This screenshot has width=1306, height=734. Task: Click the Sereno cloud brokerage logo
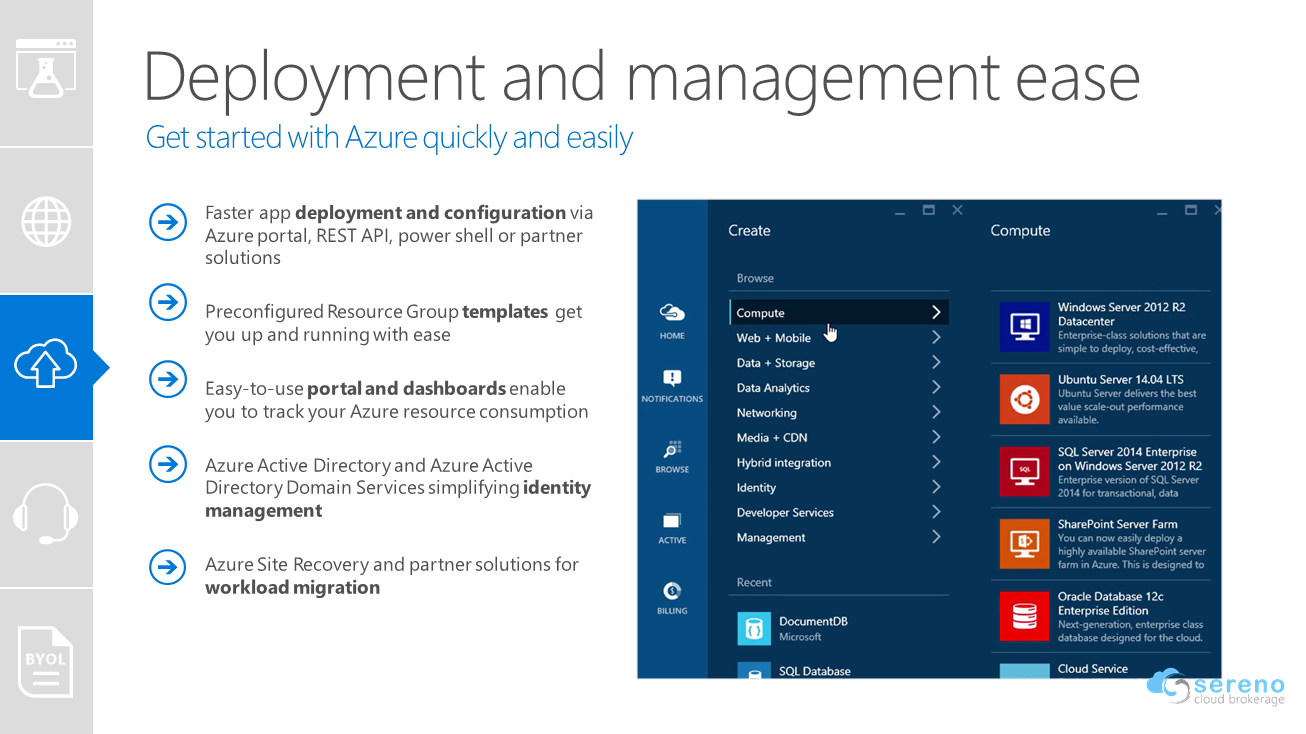coord(1216,686)
